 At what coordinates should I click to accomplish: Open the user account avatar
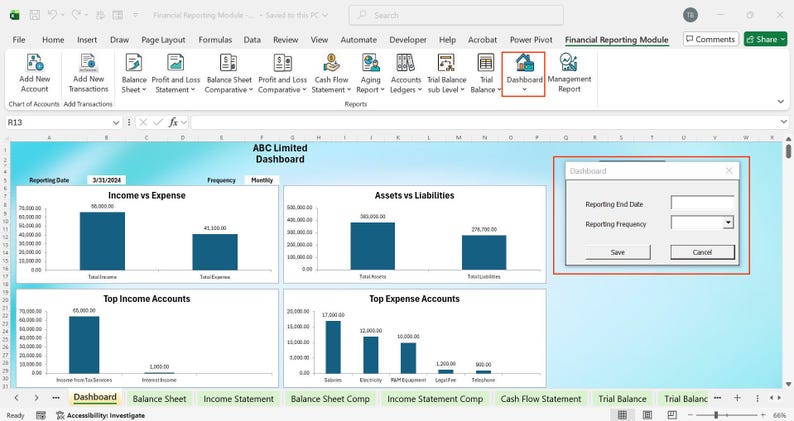690,15
